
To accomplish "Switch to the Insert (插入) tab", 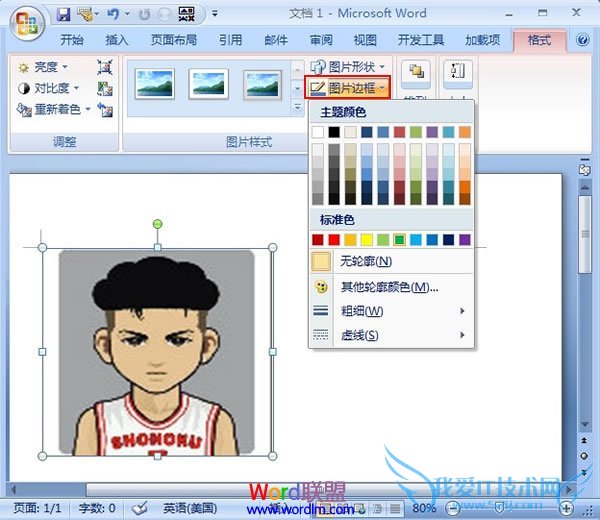I will [x=117, y=40].
